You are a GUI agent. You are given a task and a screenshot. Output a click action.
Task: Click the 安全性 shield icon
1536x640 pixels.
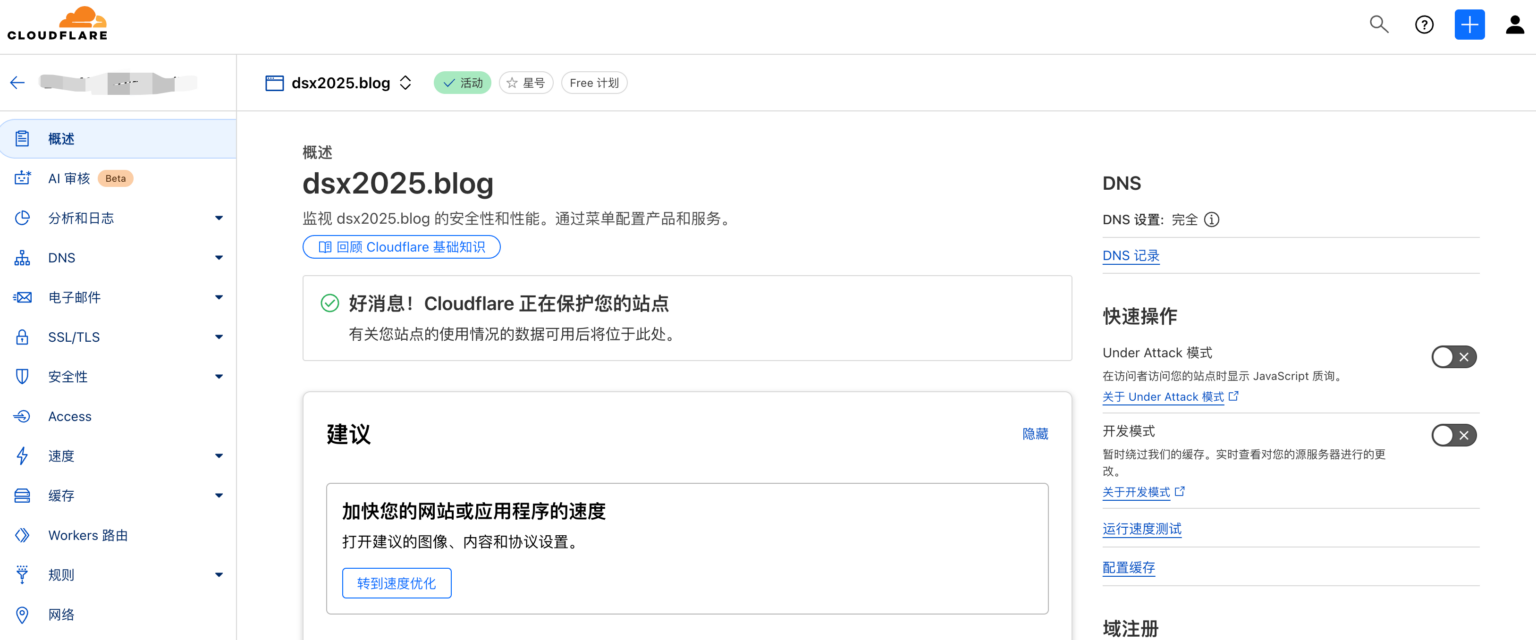pyautogui.click(x=22, y=376)
